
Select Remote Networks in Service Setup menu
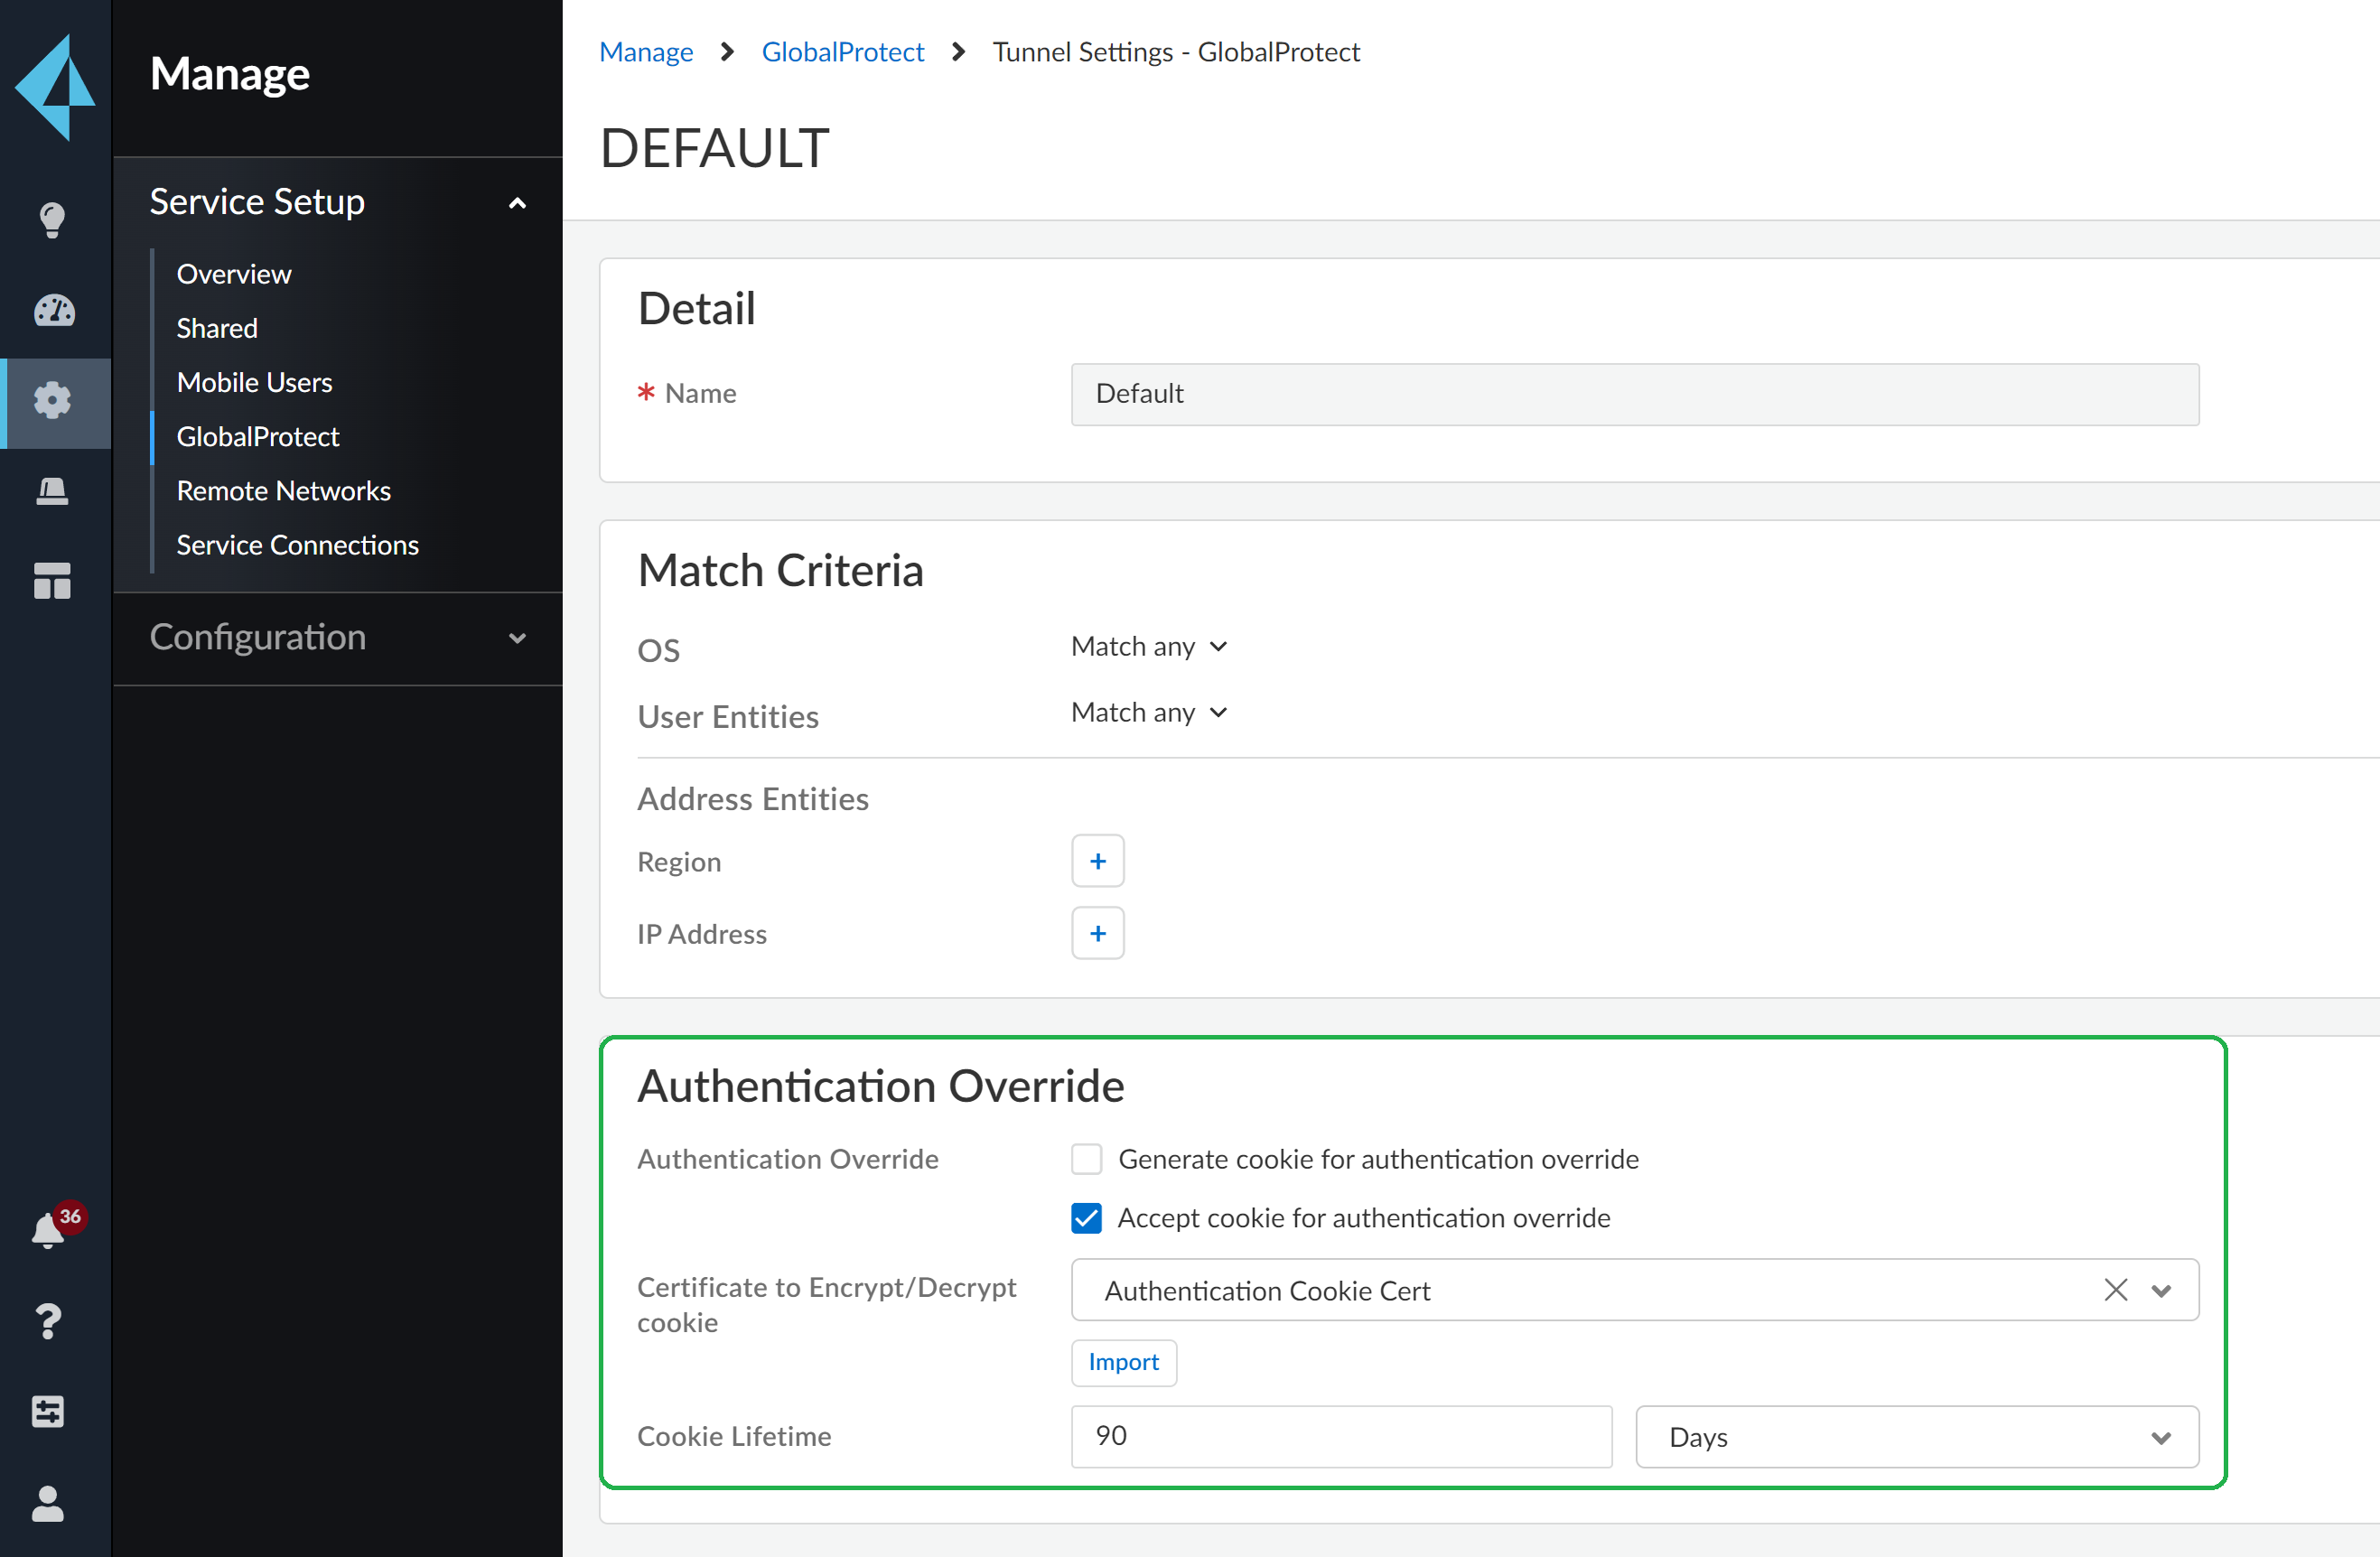click(x=283, y=490)
